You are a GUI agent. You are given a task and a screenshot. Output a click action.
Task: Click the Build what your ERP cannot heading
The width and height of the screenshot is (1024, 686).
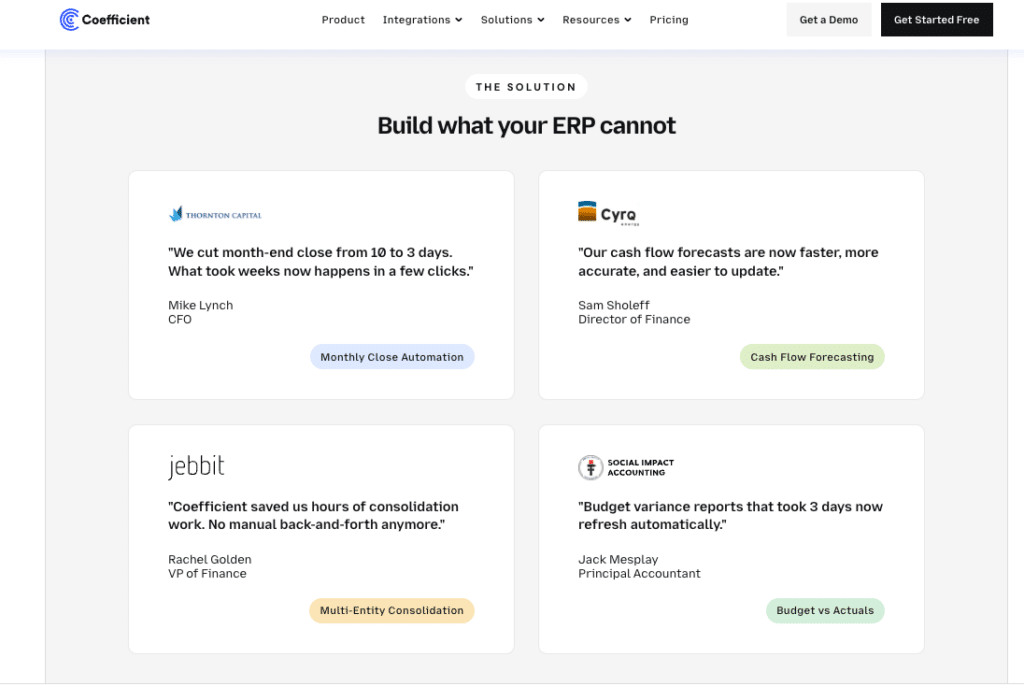[x=526, y=125]
